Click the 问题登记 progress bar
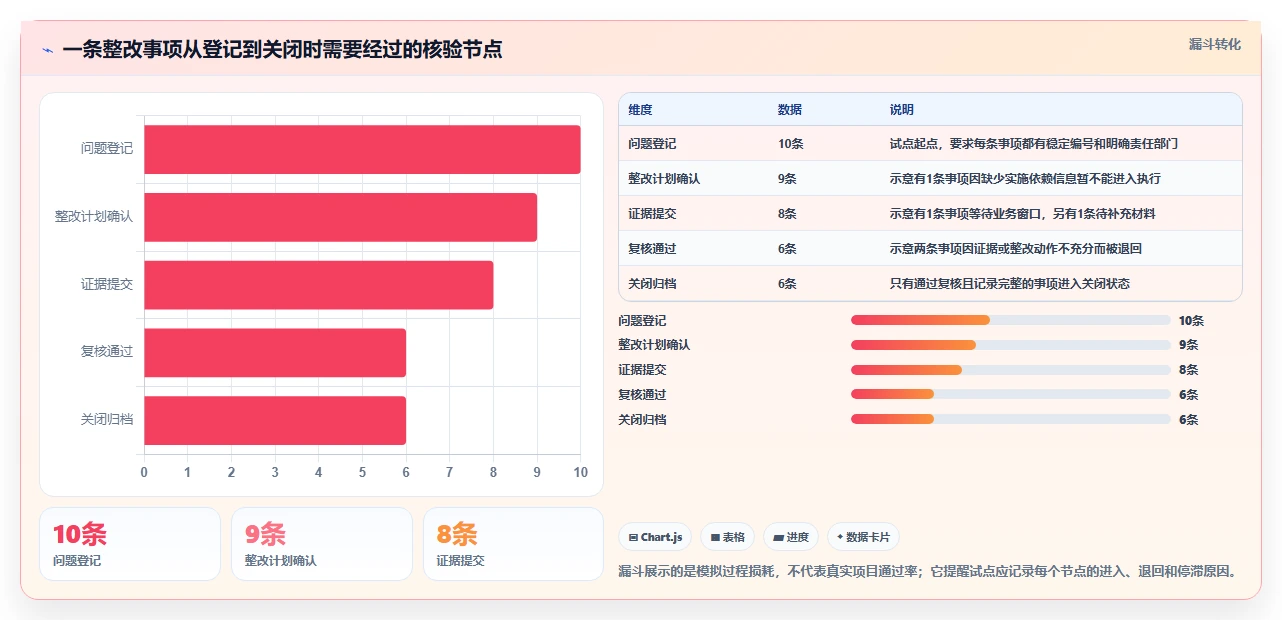Viewport: 1282px width, 620px height. pyautogui.click(x=1010, y=320)
